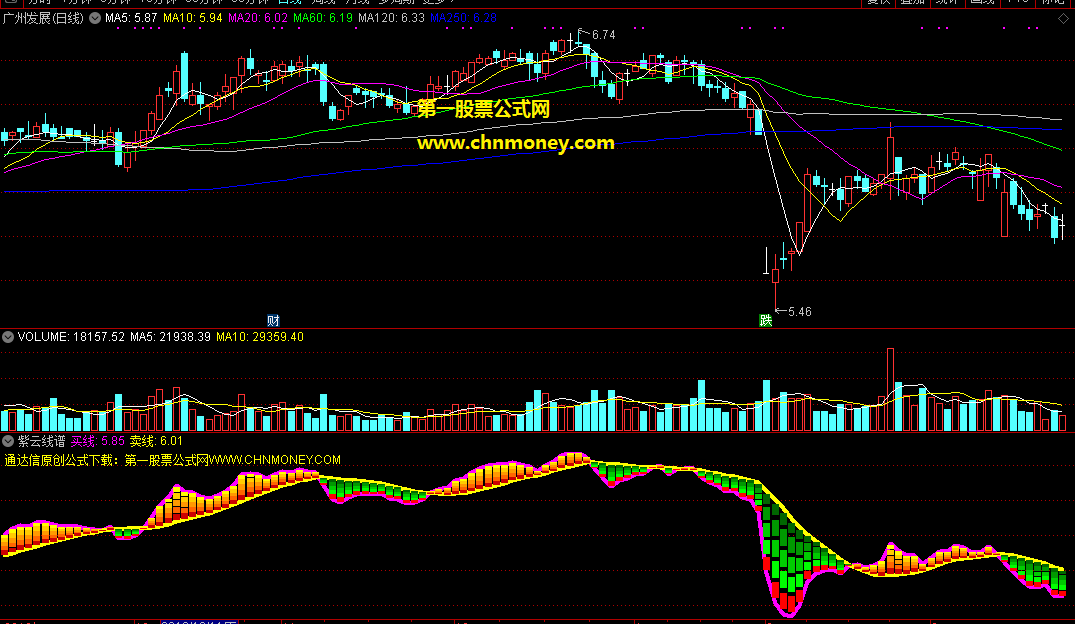1075x624 pixels.
Task: Select the 广州发展(日线) stock title
Action: point(43,19)
